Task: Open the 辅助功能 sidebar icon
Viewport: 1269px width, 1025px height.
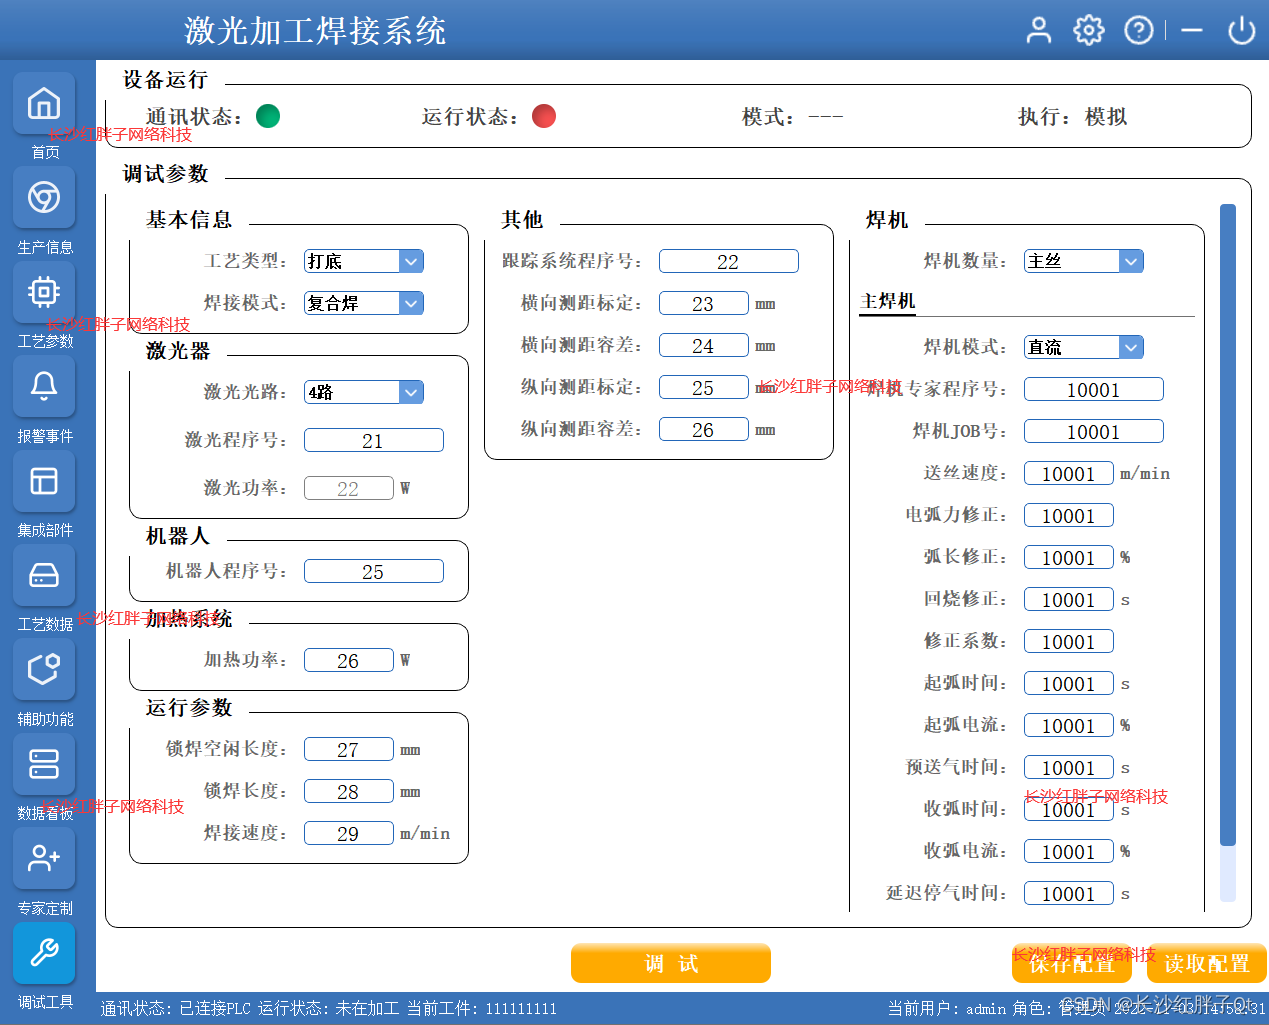Action: click(44, 669)
